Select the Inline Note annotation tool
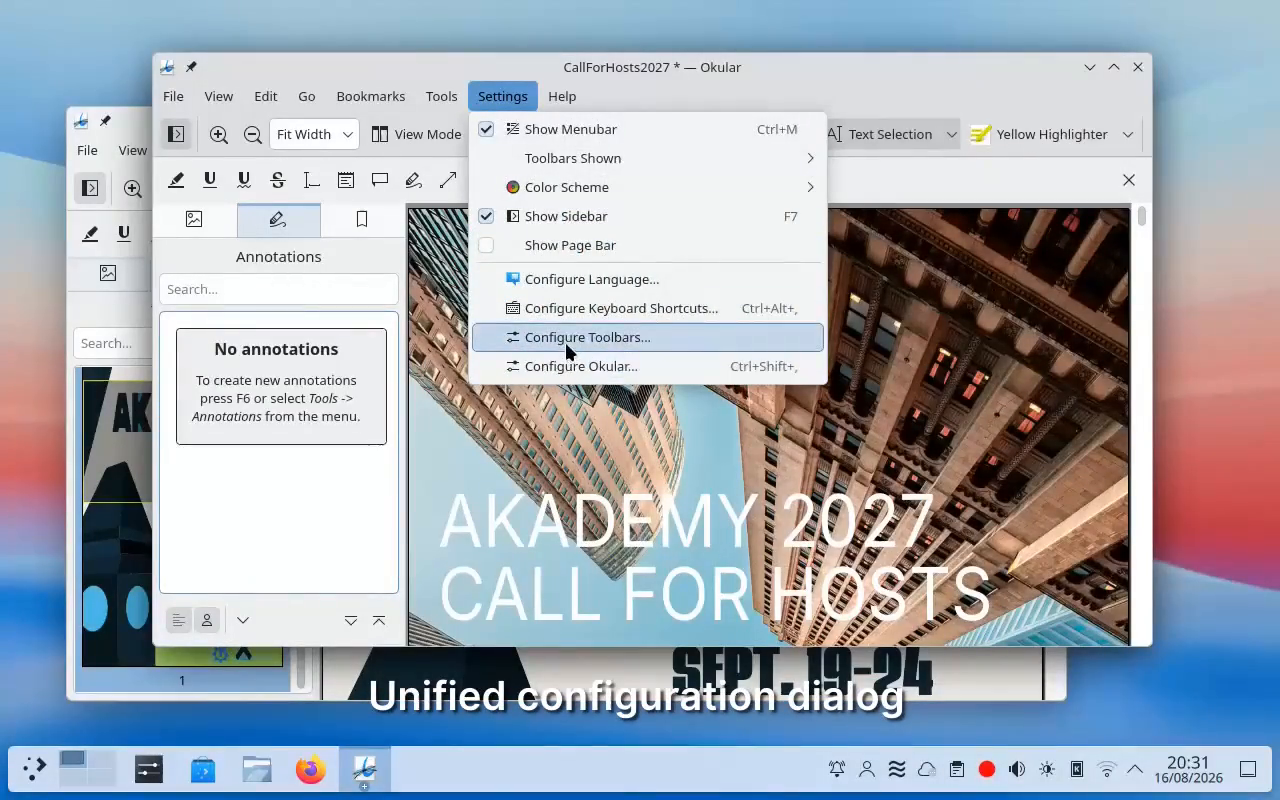The height and width of the screenshot is (800, 1280). (x=346, y=180)
